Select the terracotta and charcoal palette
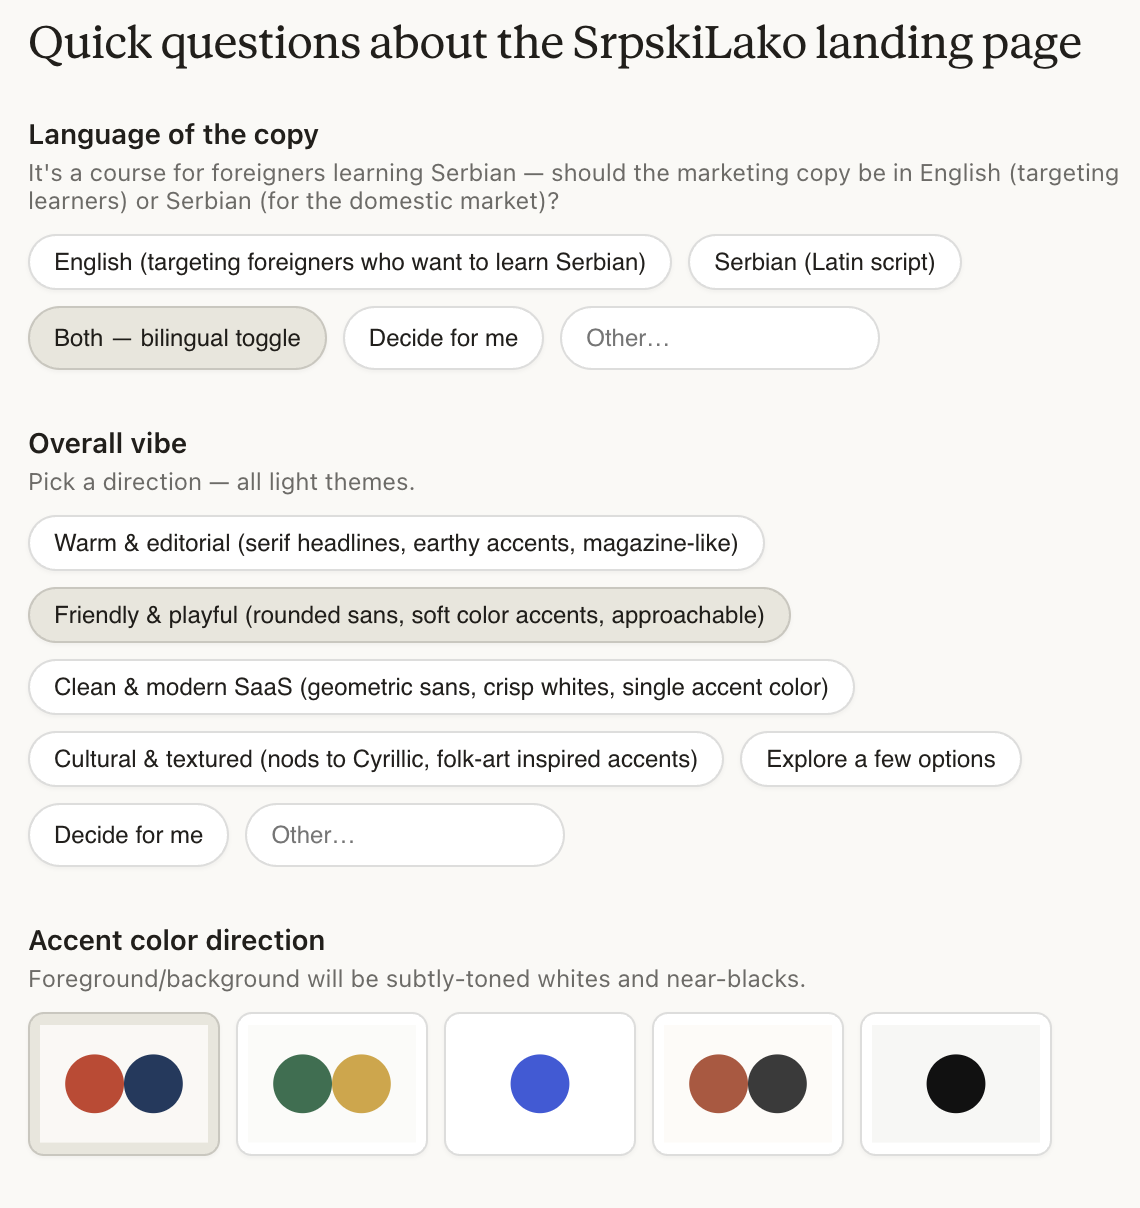The image size is (1140, 1208). (747, 1083)
